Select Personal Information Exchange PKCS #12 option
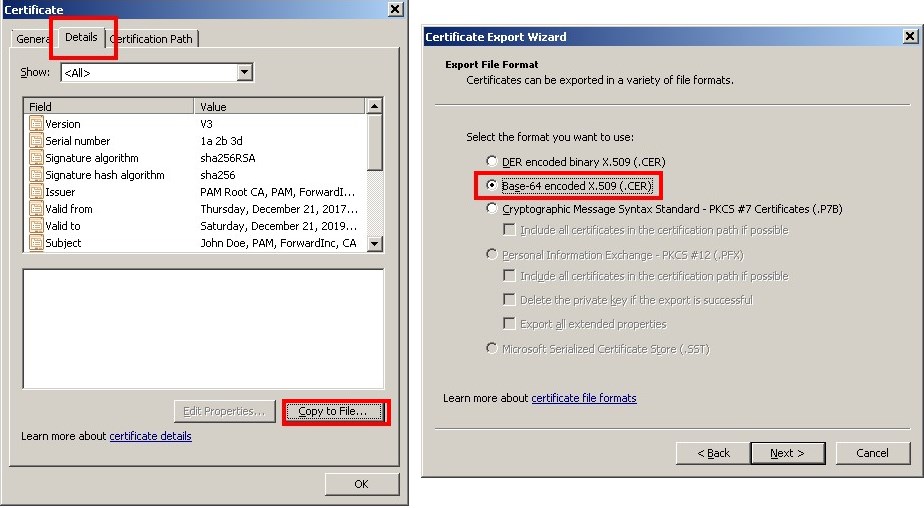The height and width of the screenshot is (508, 924). coord(491,254)
